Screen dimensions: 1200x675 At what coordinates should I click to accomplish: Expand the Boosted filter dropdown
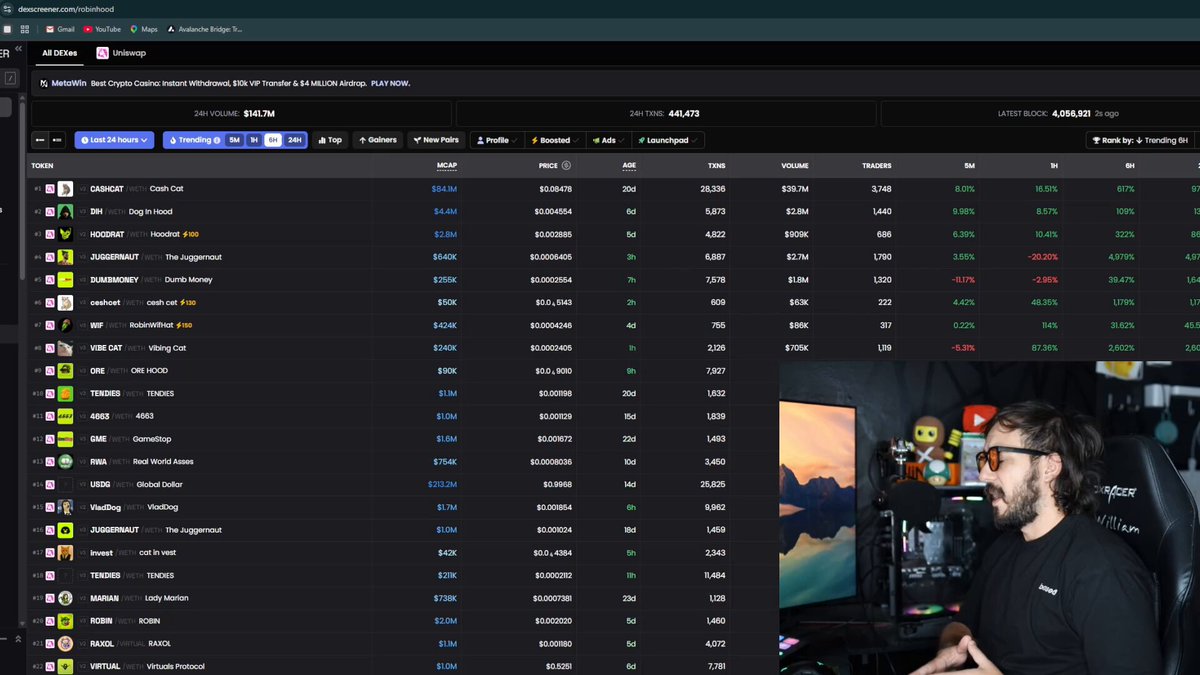coord(555,140)
